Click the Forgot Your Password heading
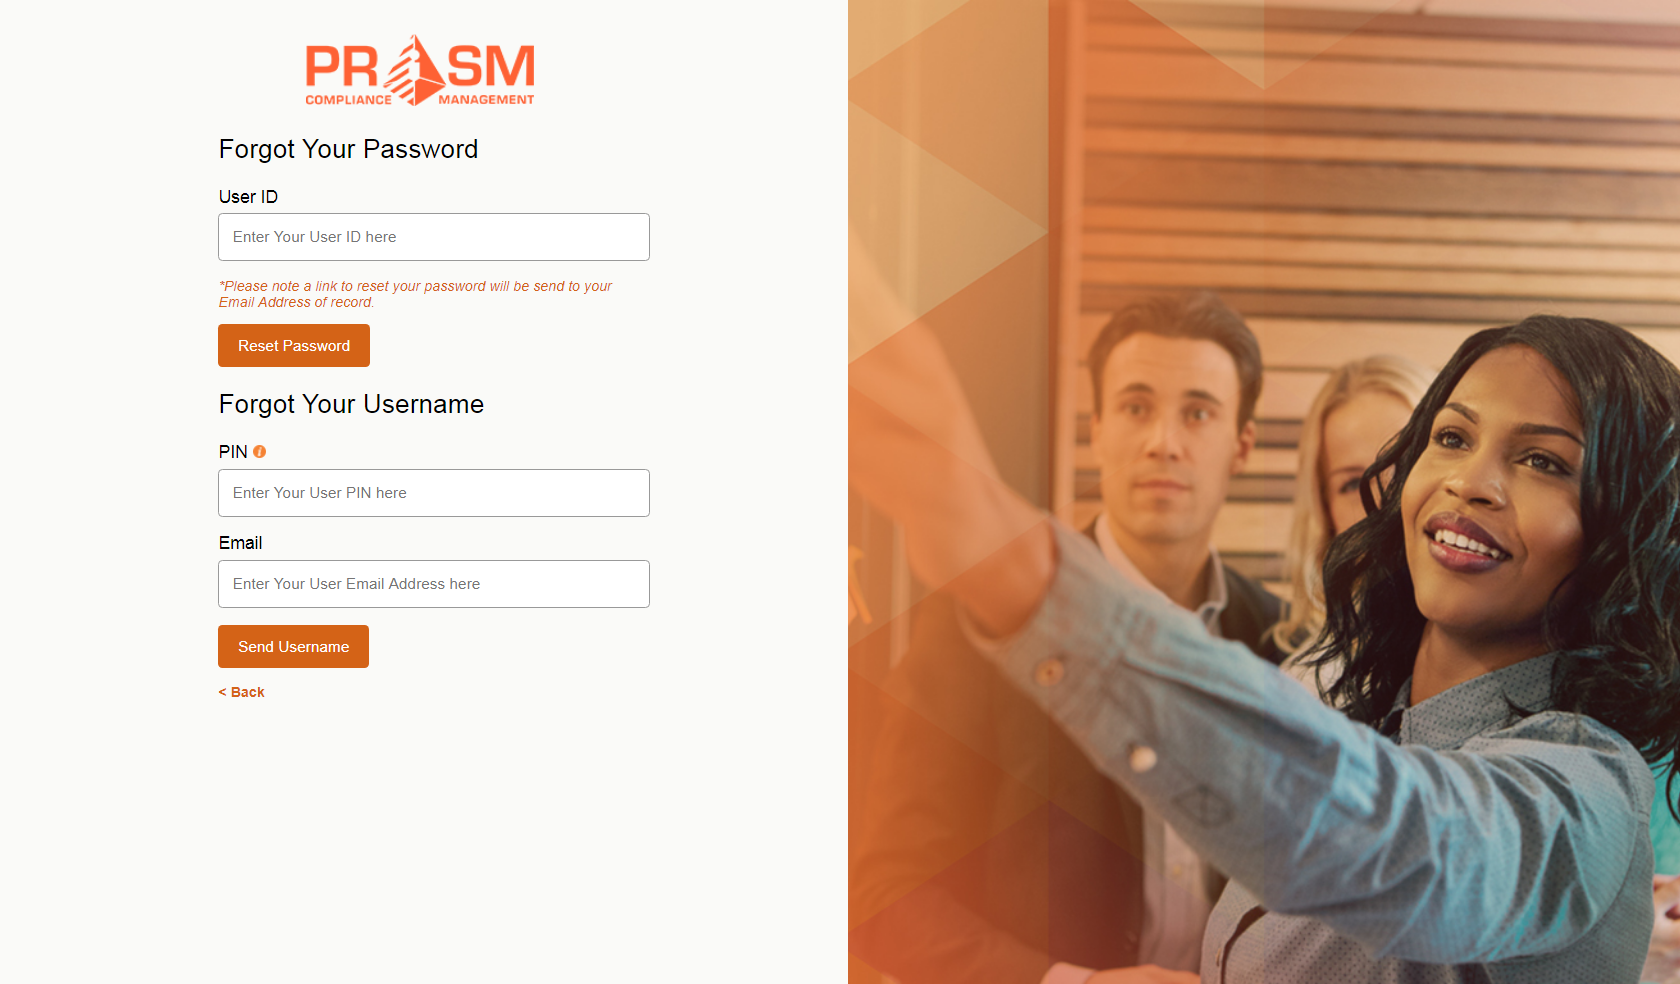This screenshot has height=984, width=1680. coord(348,149)
